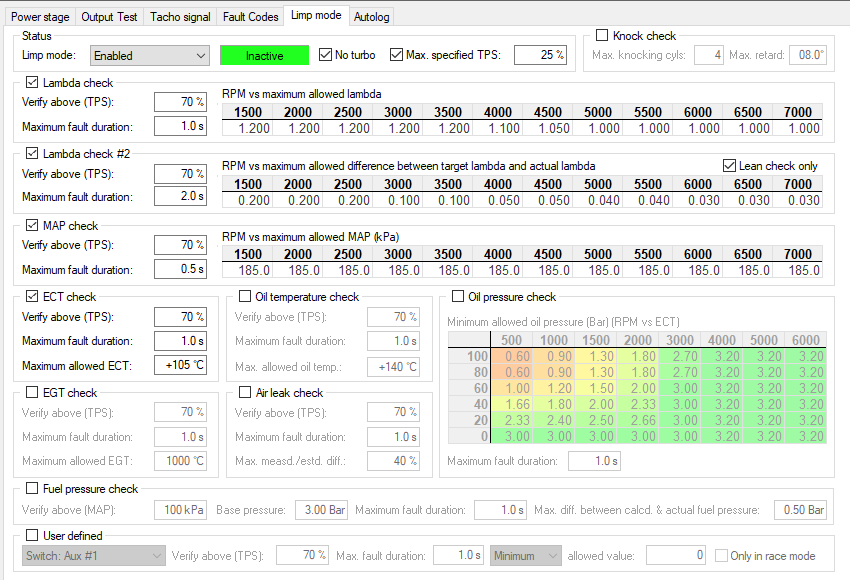Edit Lambda check Verify above TPS field
The image size is (850, 580).
coord(181,102)
